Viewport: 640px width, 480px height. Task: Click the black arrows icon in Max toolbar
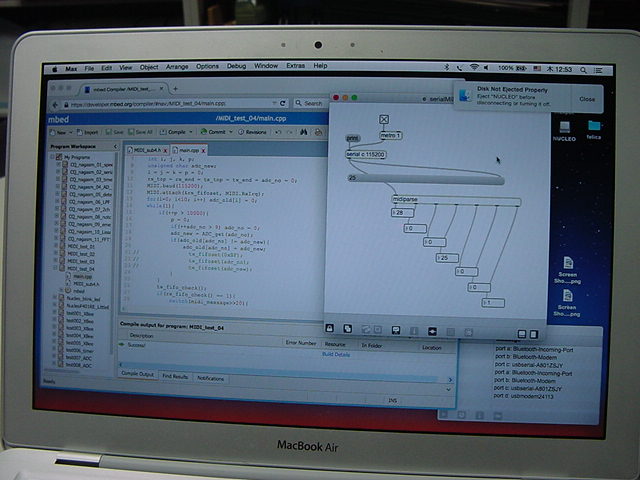coord(432,331)
